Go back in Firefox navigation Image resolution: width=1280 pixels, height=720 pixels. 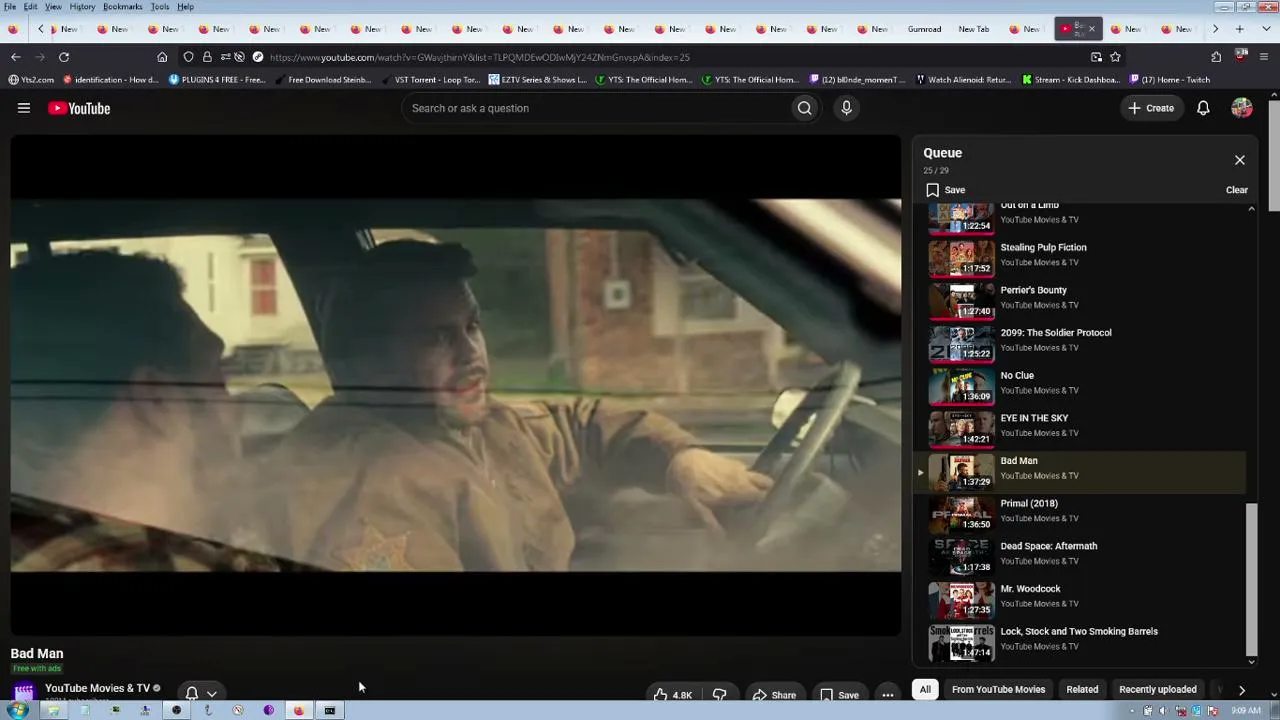16,57
